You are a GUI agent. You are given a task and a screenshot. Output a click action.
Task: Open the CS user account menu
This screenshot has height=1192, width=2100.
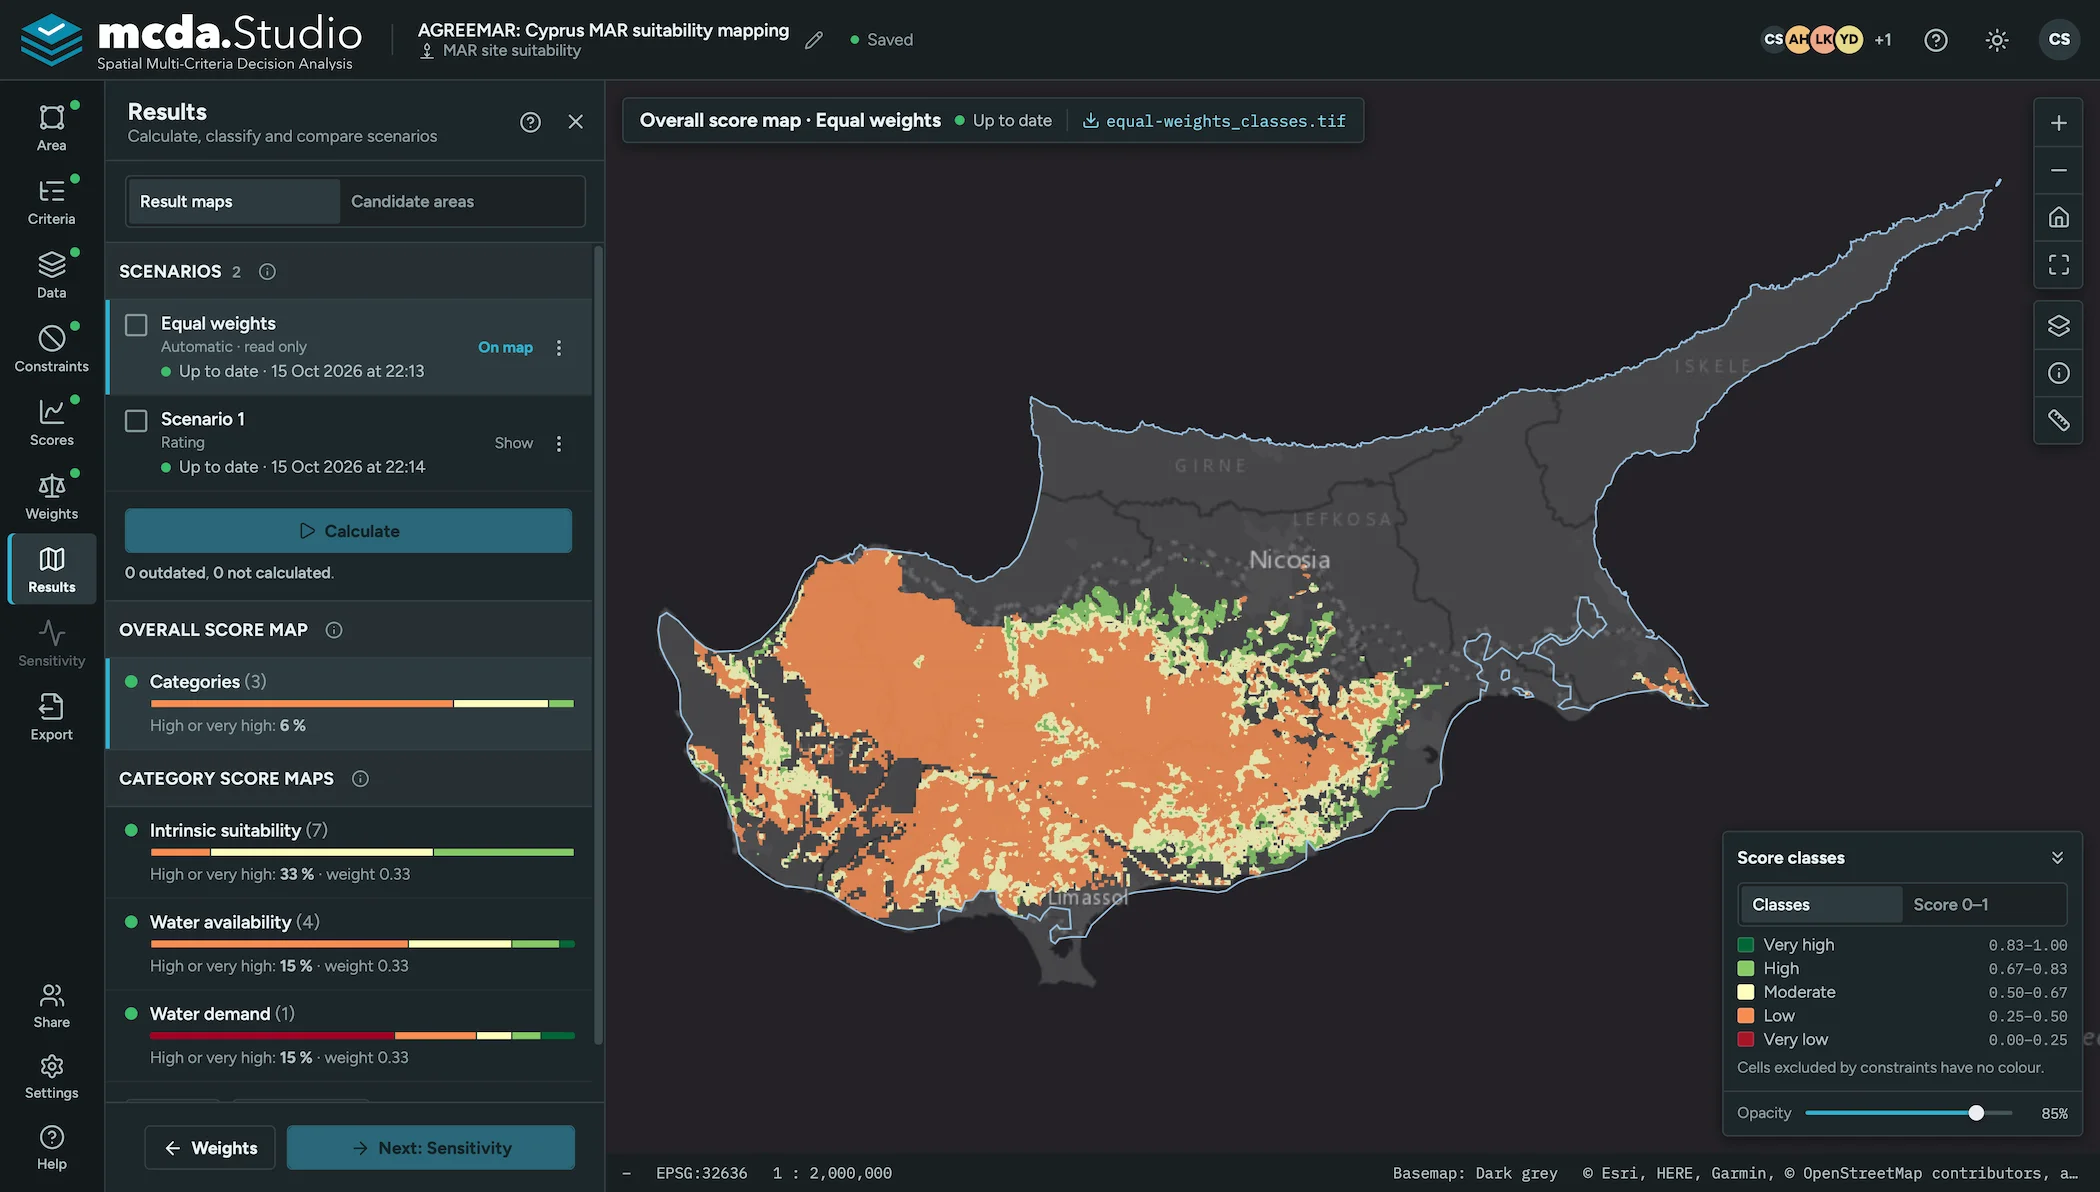point(2059,40)
